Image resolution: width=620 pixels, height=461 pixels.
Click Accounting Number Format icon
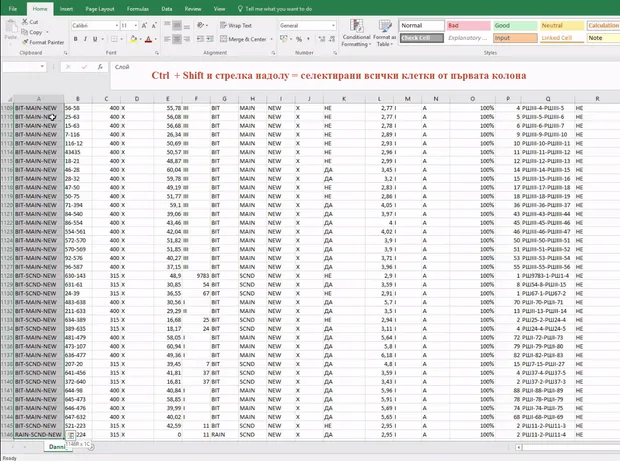(283, 39)
